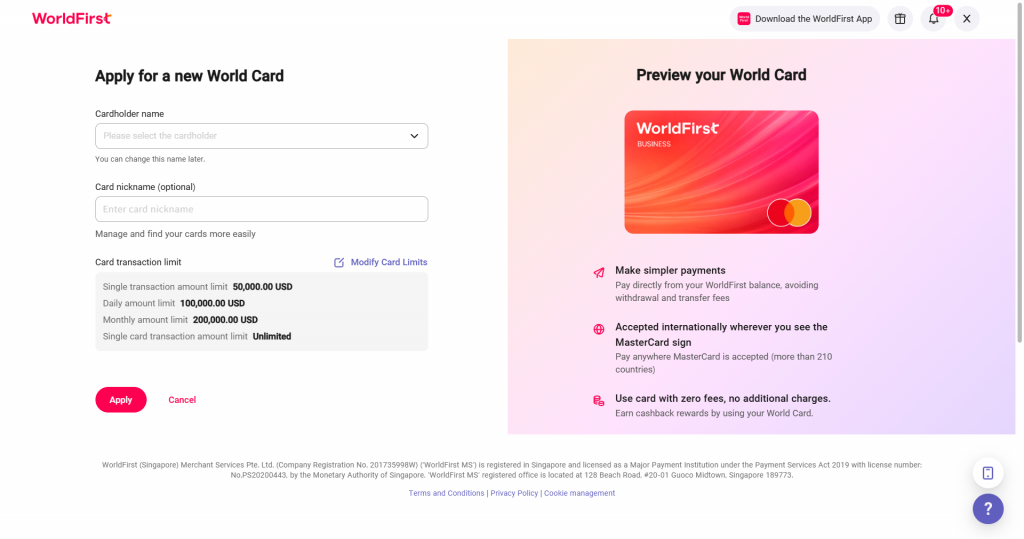Open the gift rewards icon
The height and width of the screenshot is (539, 1024).
pyautogui.click(x=900, y=18)
